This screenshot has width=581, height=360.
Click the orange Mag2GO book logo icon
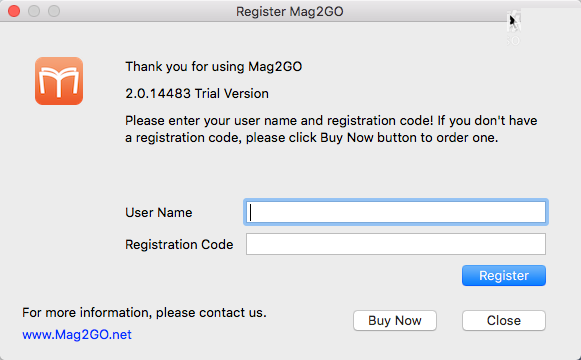point(59,81)
